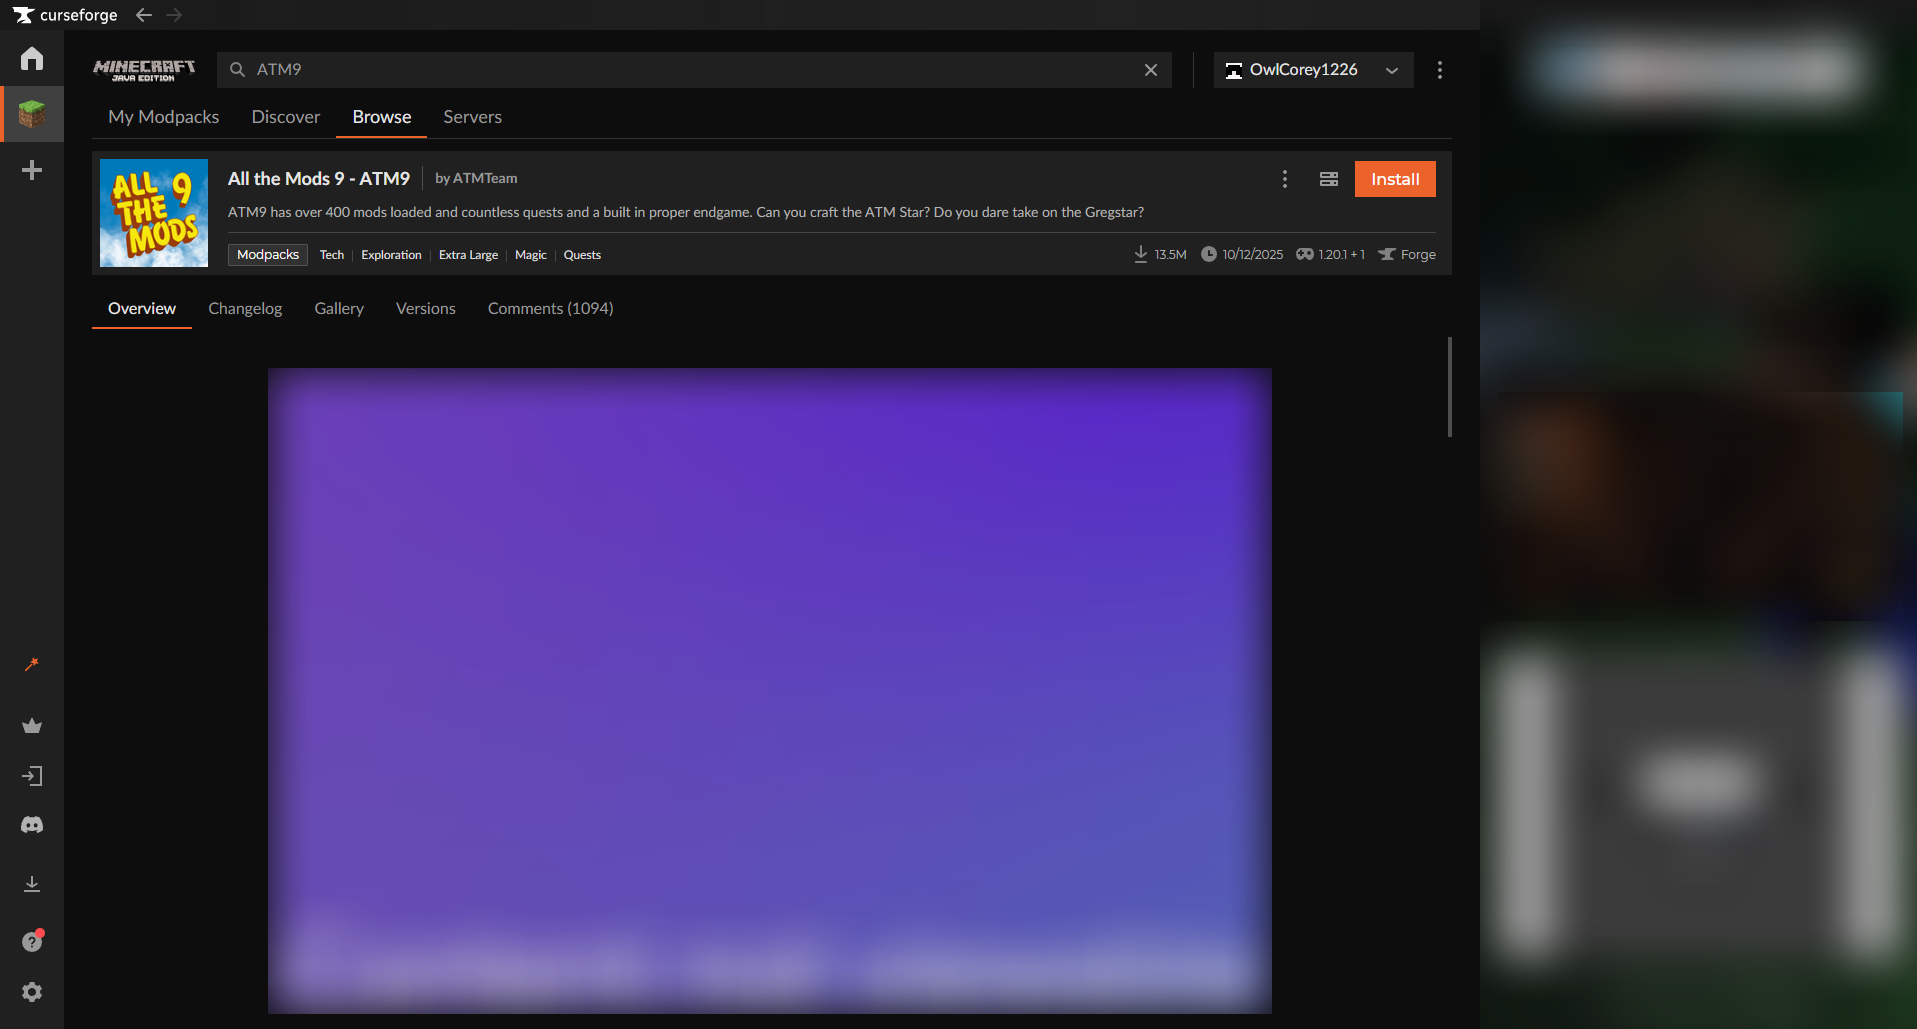The width and height of the screenshot is (1917, 1029).
Task: Open the OwlCorey1226 account dropdown
Action: click(x=1313, y=70)
